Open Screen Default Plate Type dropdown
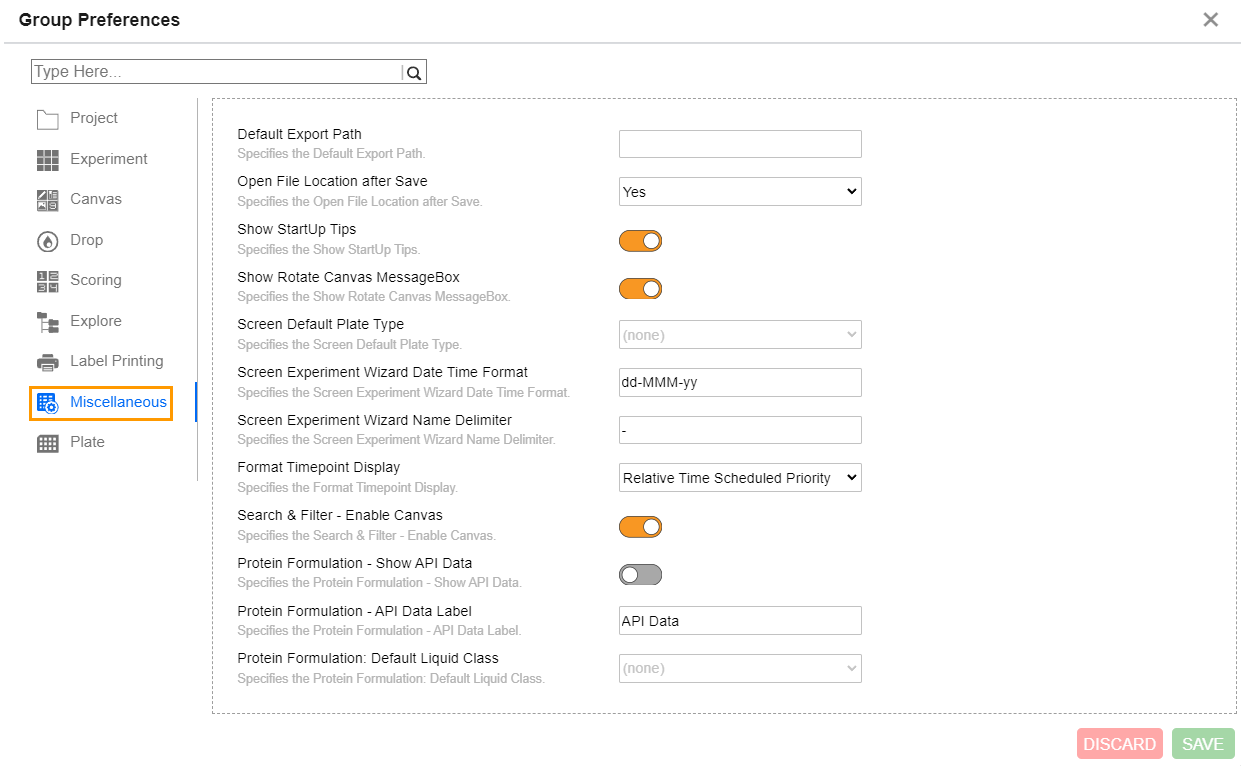Viewport: 1241px width, 766px height. pyautogui.click(x=740, y=335)
